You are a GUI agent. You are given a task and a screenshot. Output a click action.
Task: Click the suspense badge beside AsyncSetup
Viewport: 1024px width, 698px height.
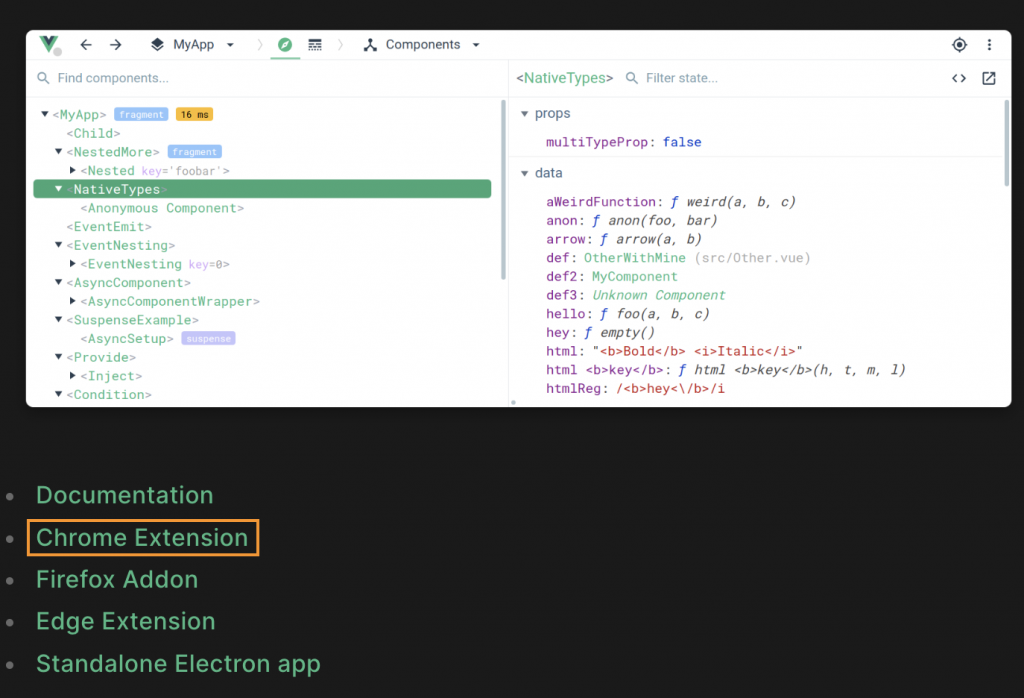[208, 338]
